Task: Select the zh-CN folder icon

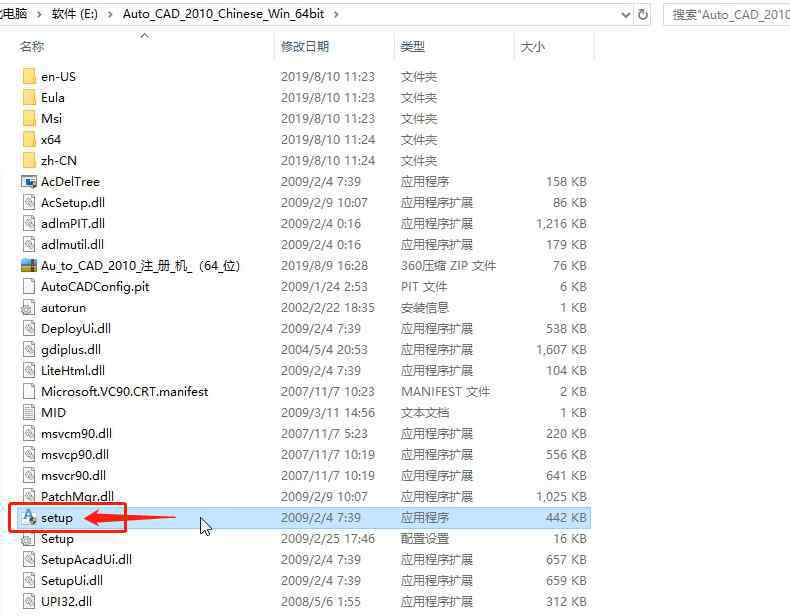Action: click(29, 161)
